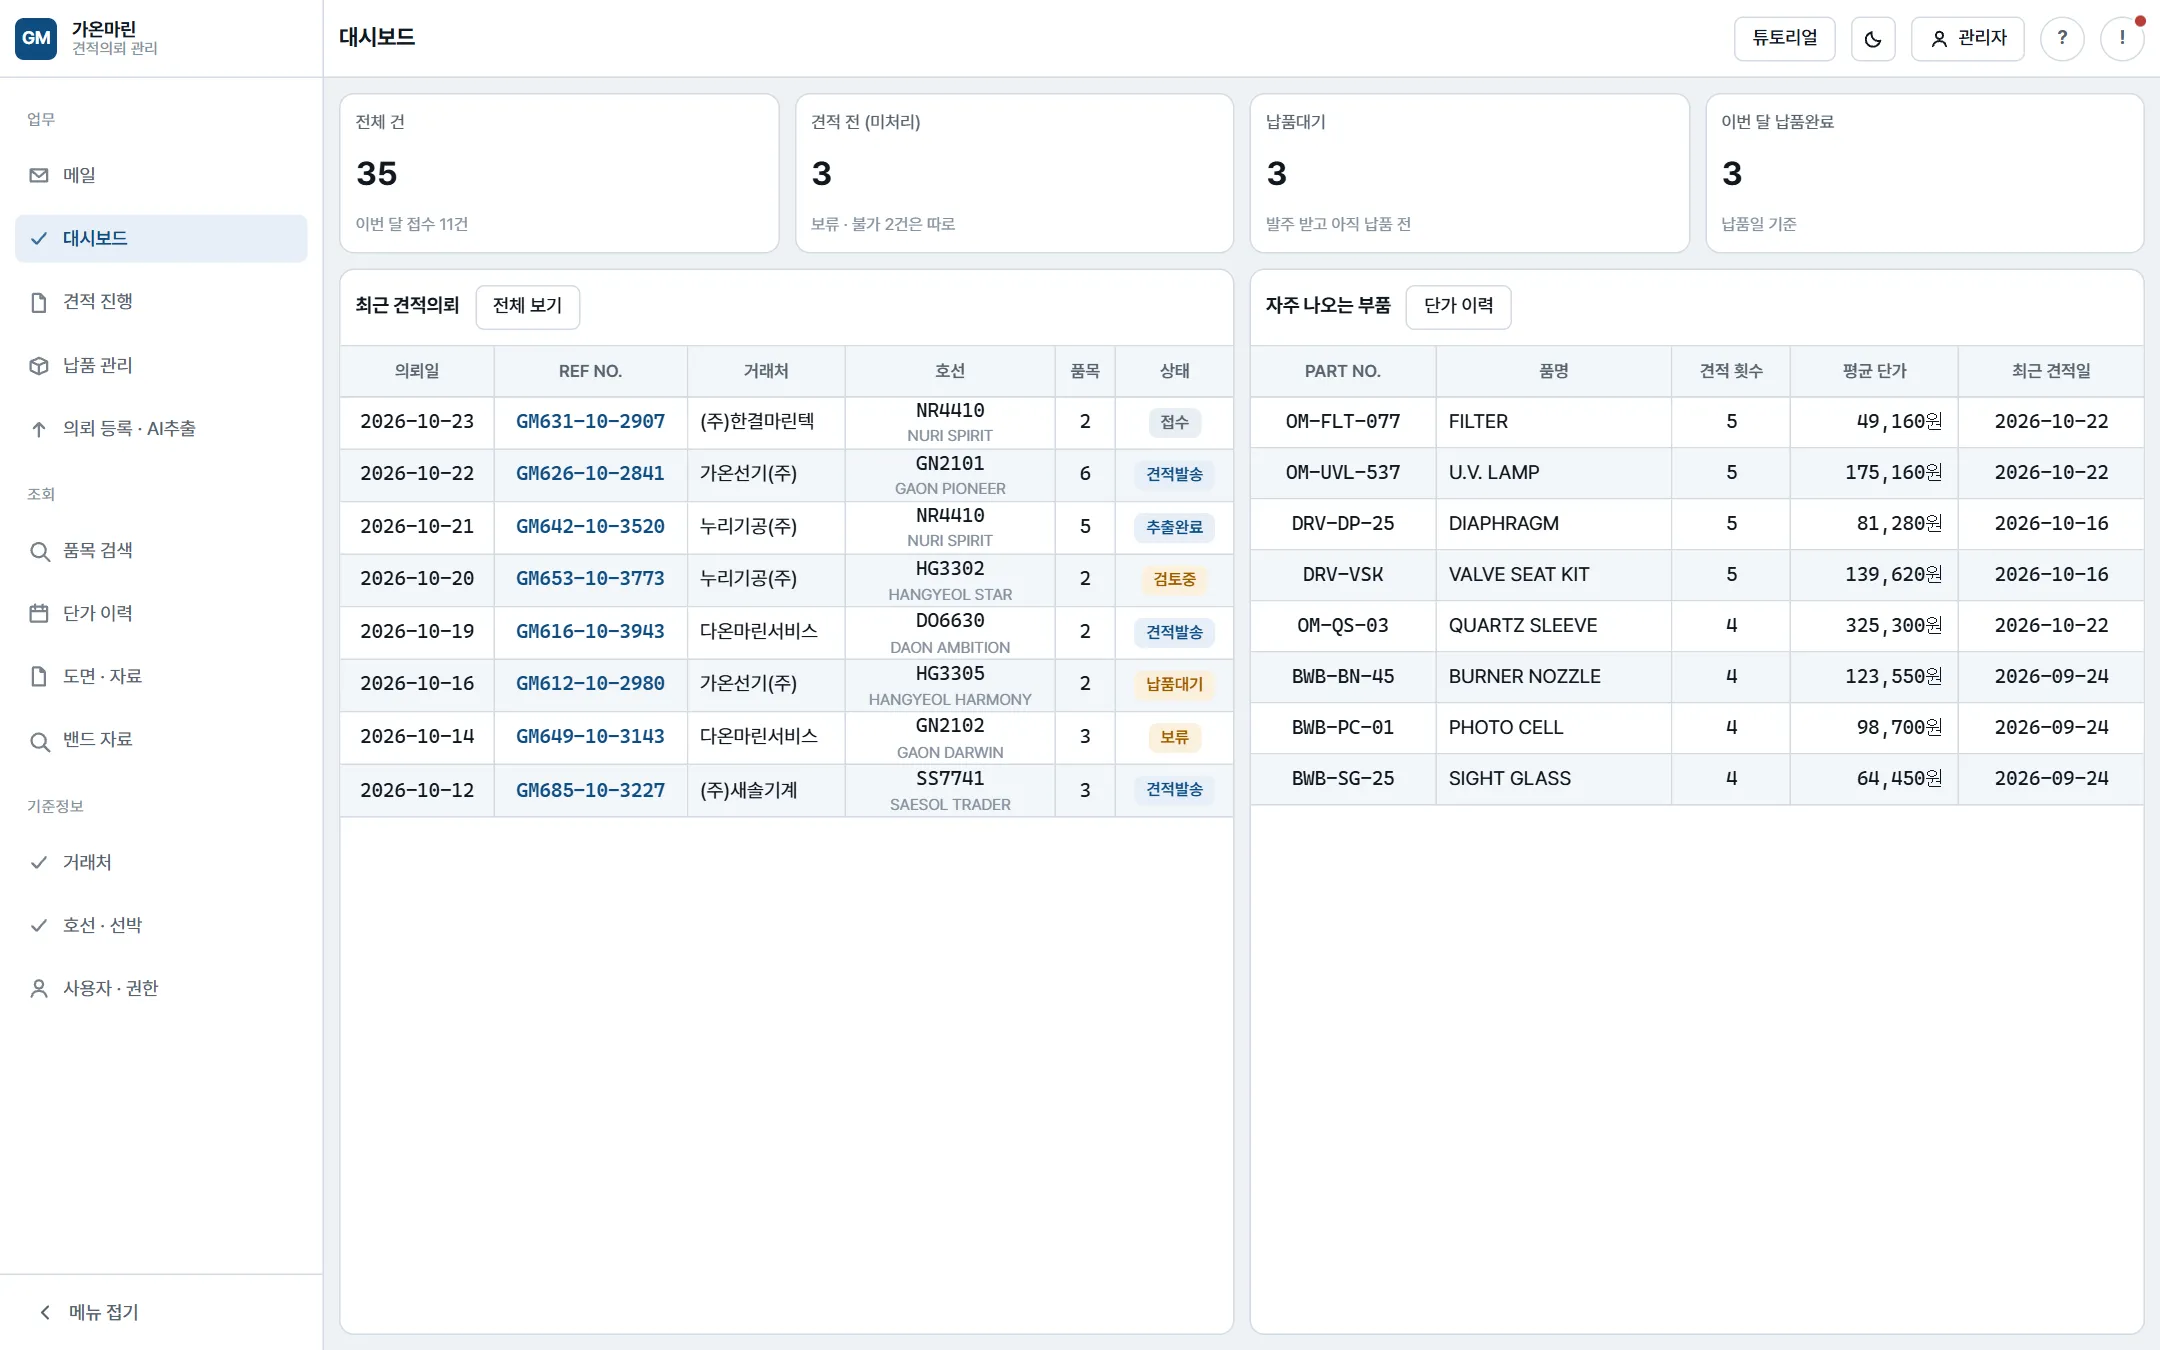The width and height of the screenshot is (2160, 1350).
Task: Open 견적 진행 page
Action: click(x=161, y=302)
